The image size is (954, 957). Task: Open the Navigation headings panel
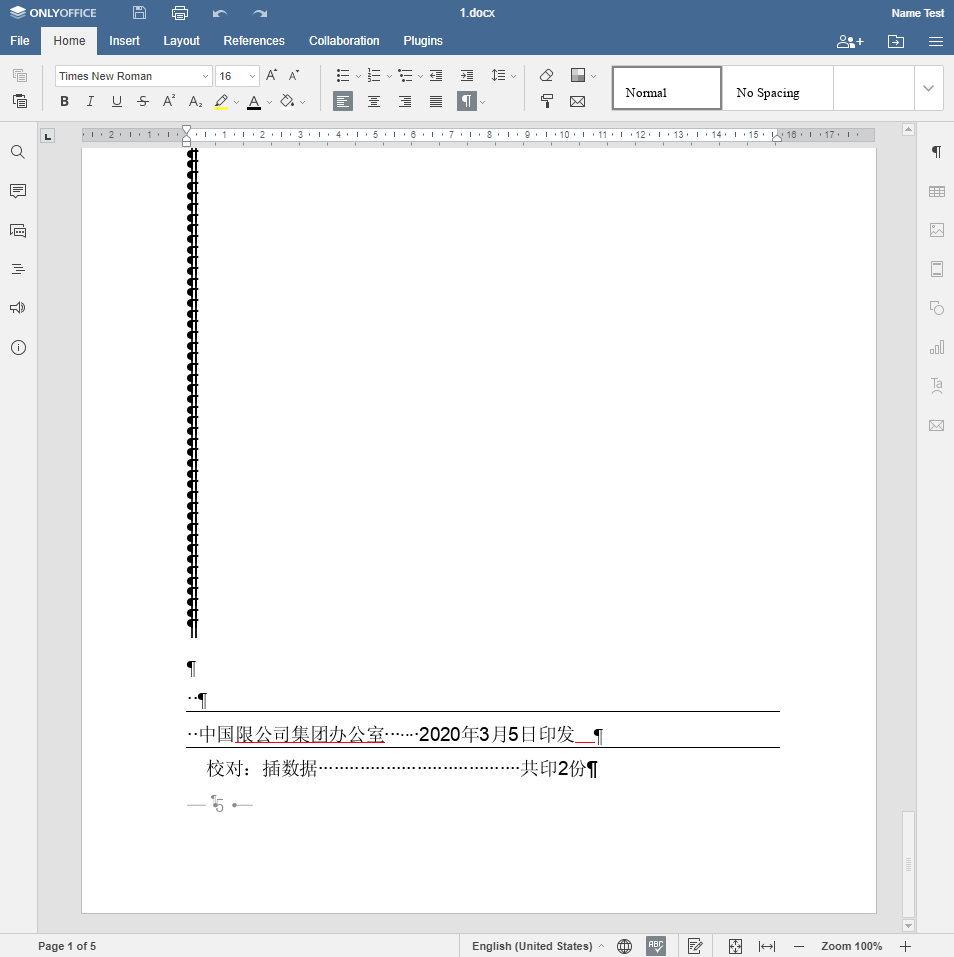coord(17,268)
